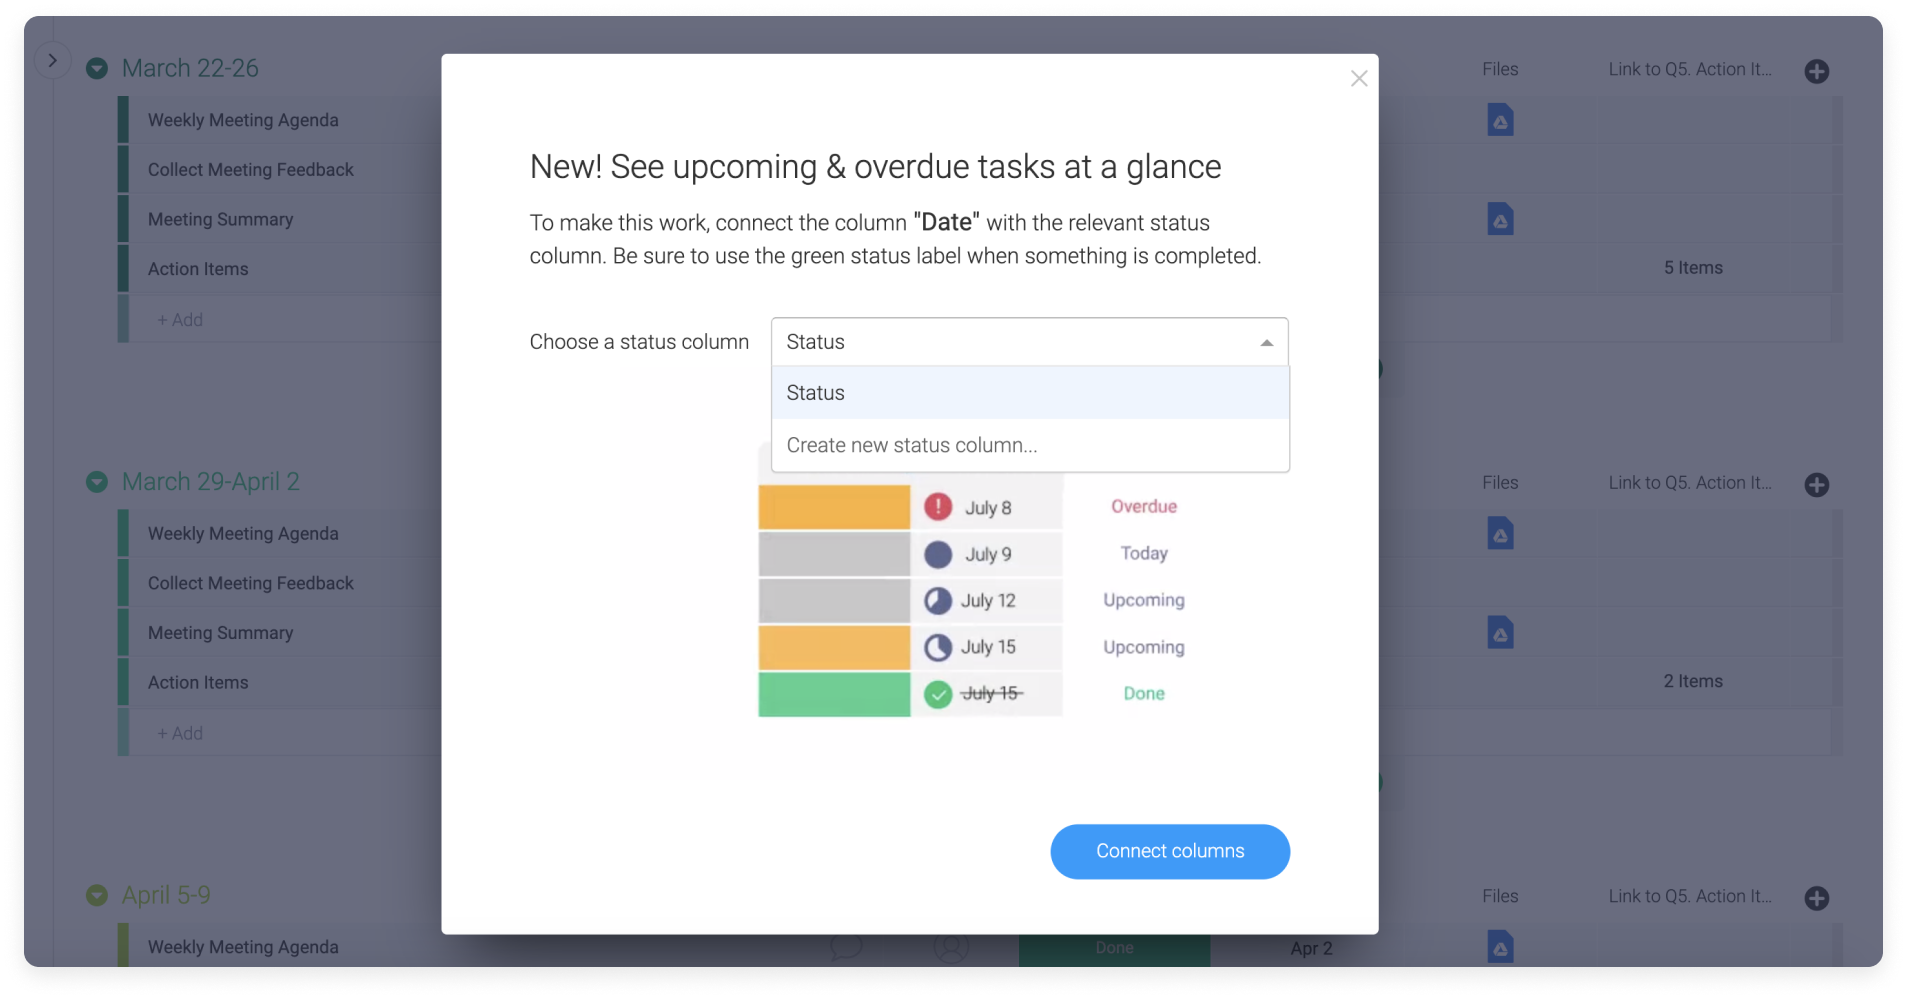
Task: Close the upcoming tasks dialog
Action: (1358, 78)
